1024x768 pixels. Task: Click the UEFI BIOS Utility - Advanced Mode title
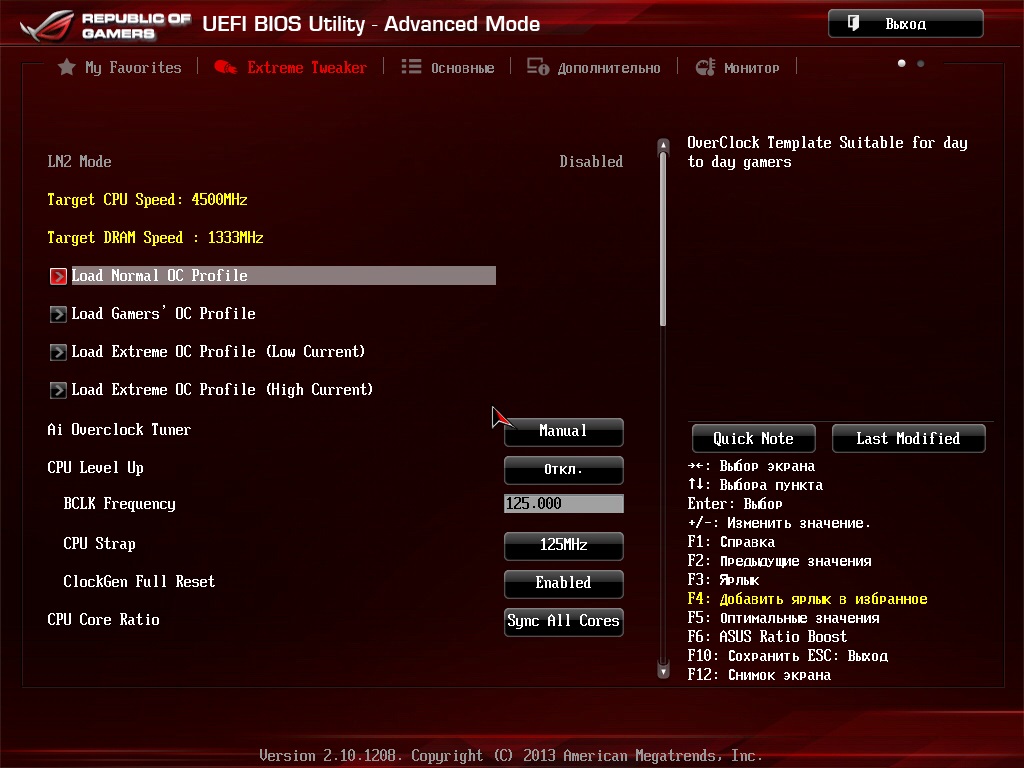[x=371, y=24]
